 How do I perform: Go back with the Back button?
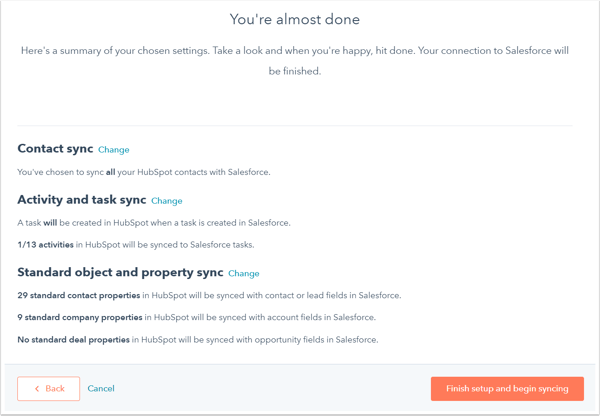pyautogui.click(x=49, y=388)
